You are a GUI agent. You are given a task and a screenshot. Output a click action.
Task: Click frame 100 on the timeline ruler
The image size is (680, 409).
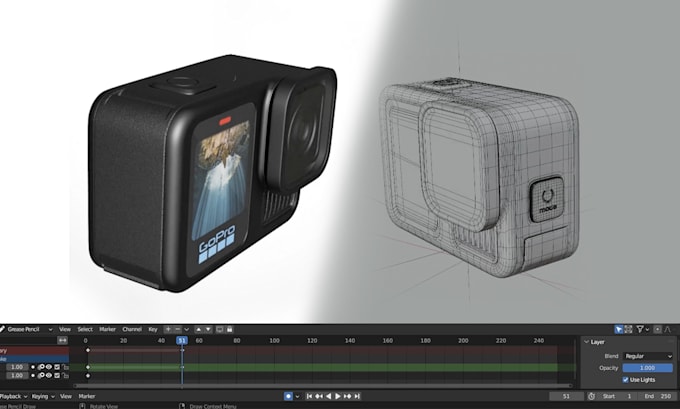point(275,340)
